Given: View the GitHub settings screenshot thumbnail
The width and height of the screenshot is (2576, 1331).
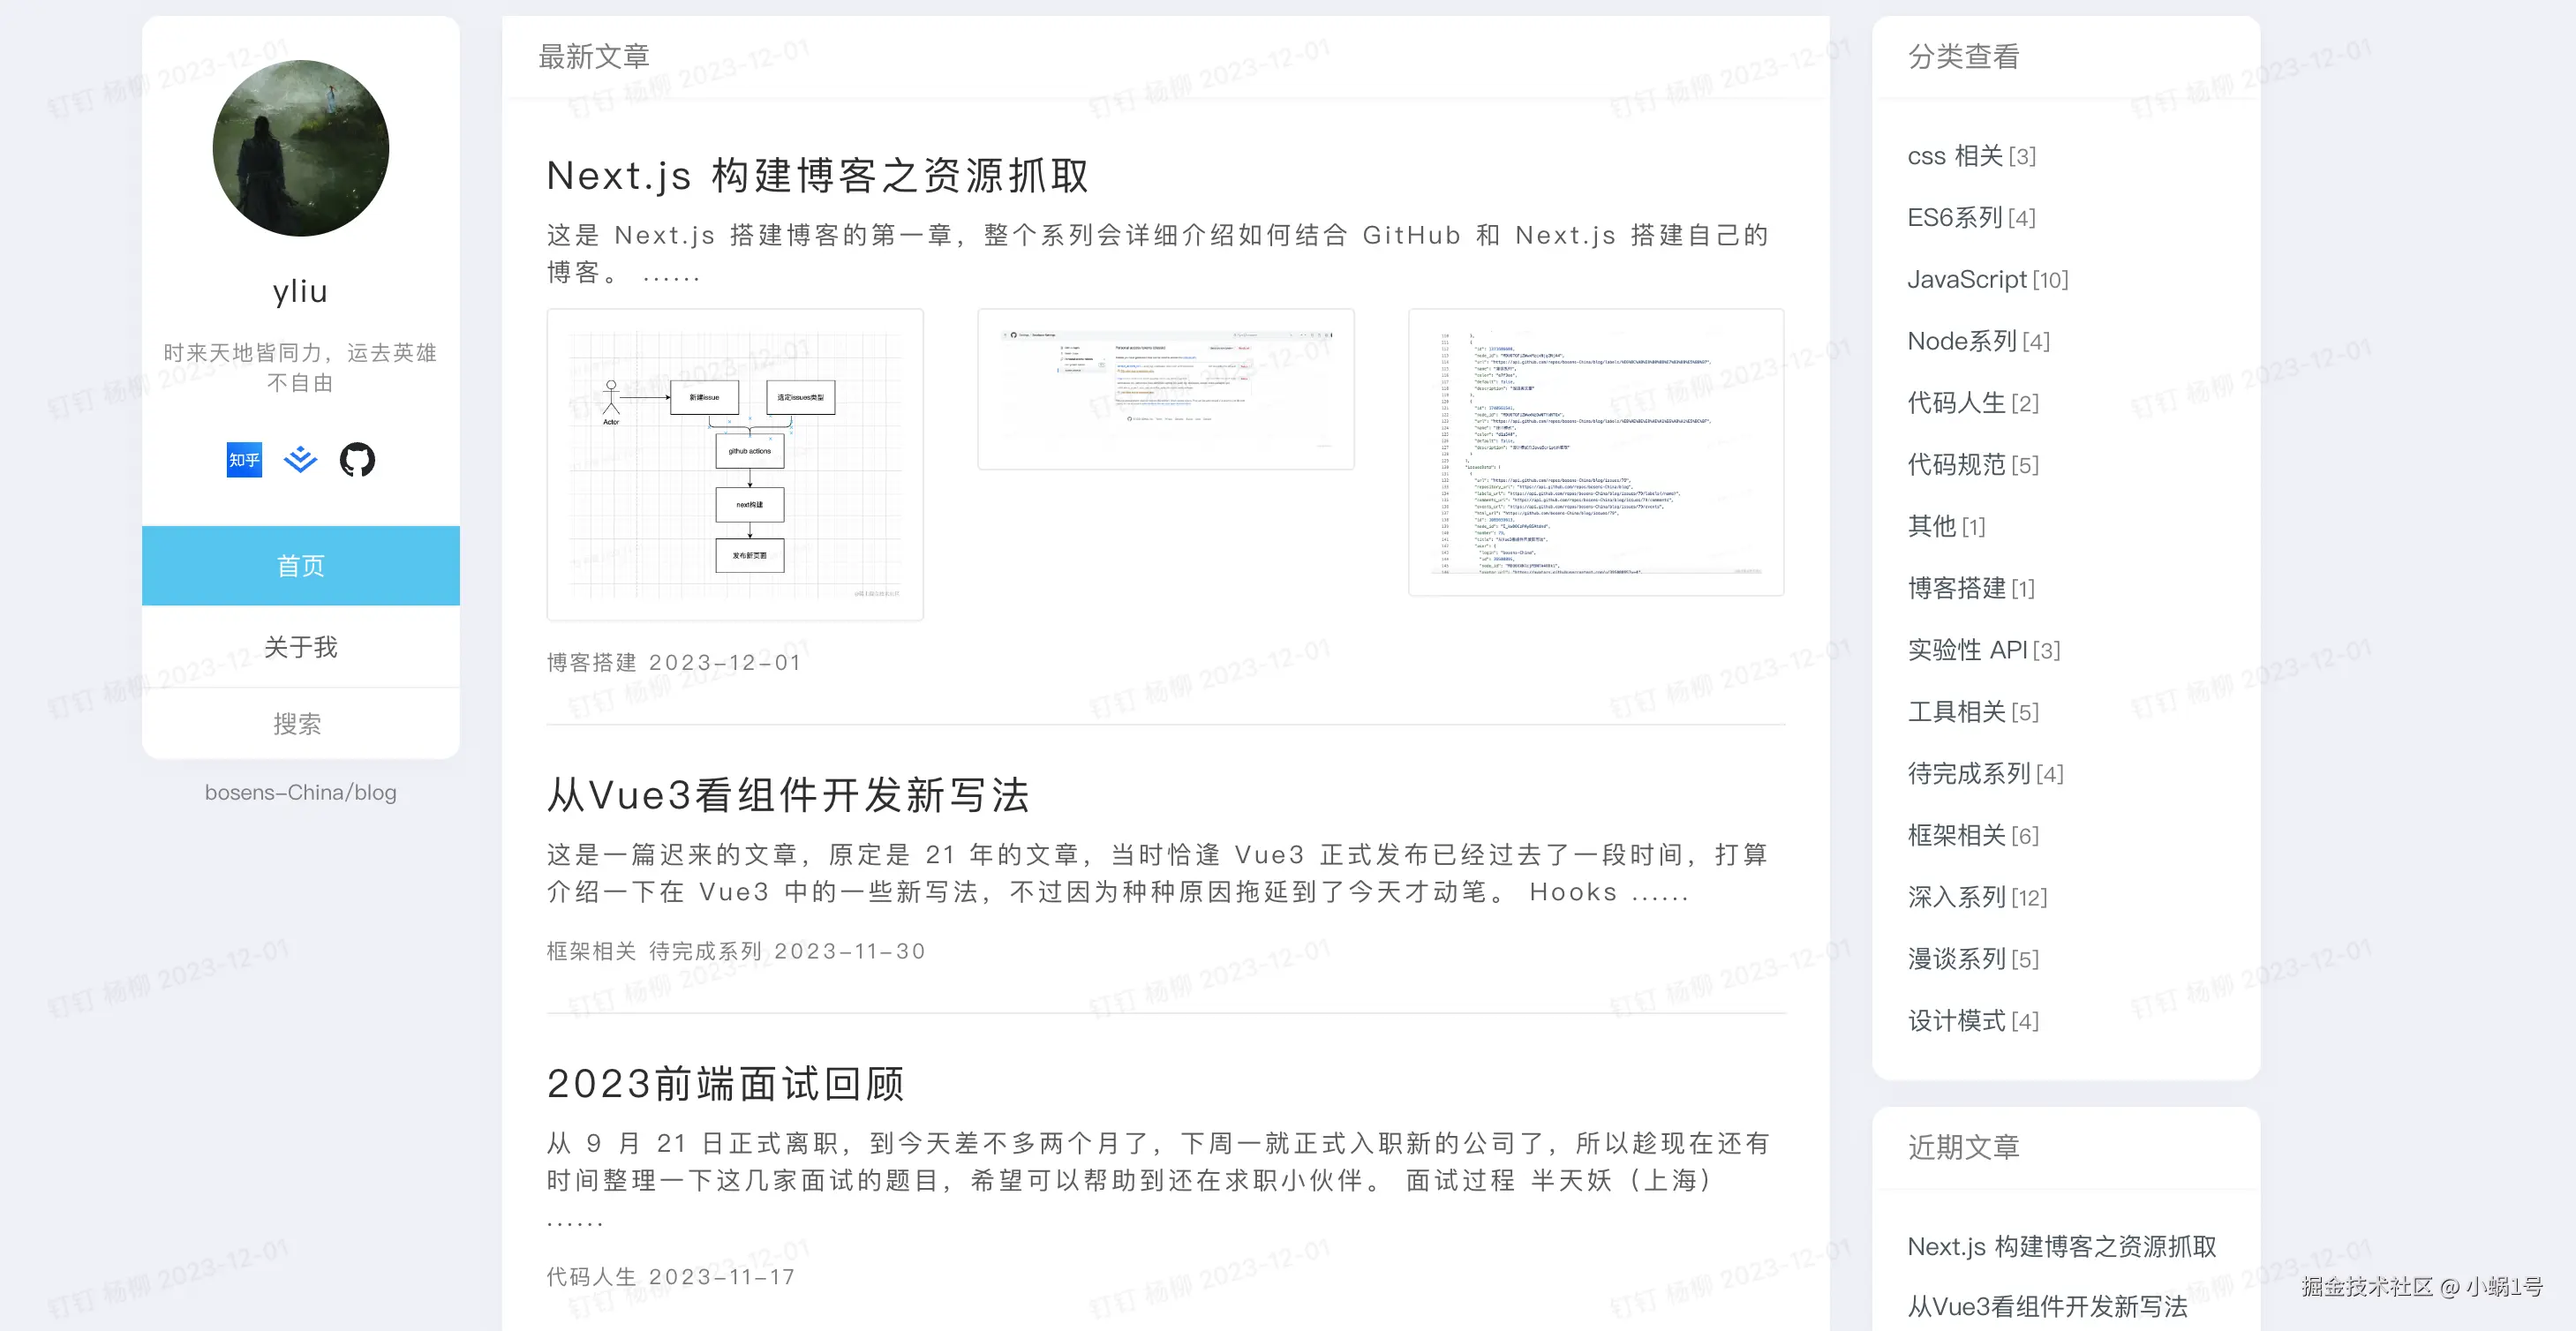Looking at the screenshot, I should point(1165,389).
